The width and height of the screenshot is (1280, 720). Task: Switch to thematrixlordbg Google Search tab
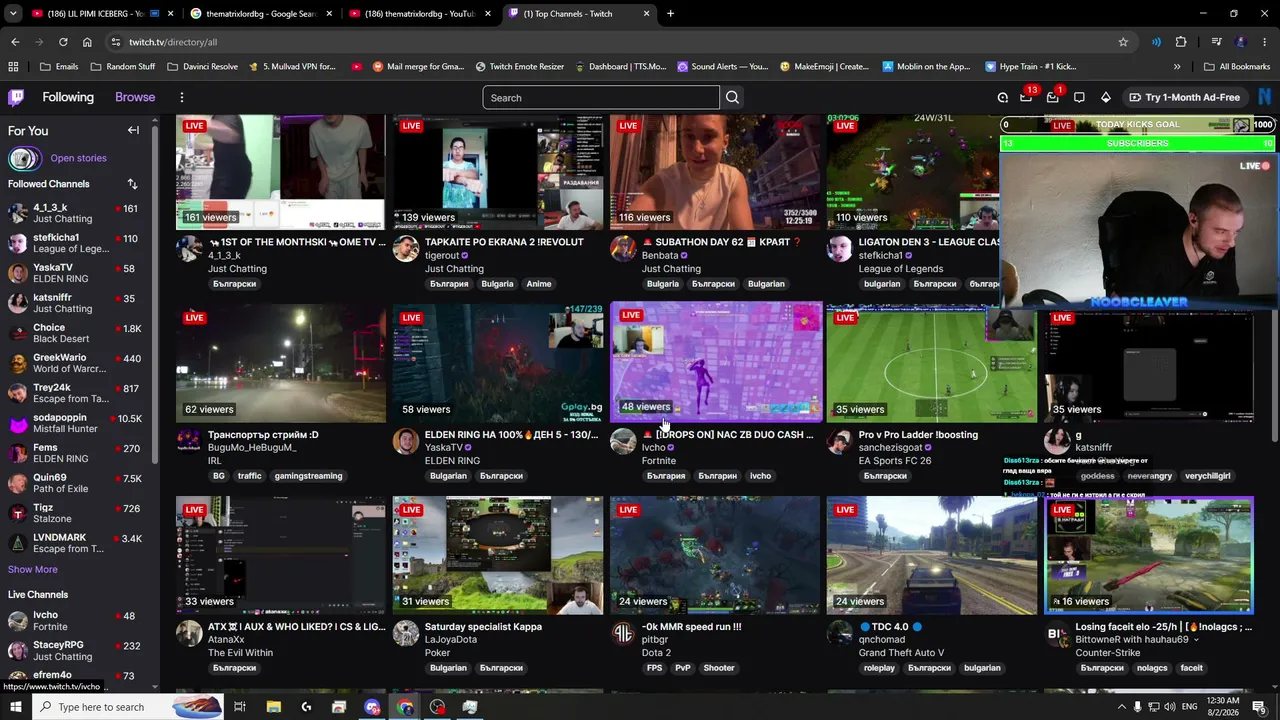260,14
